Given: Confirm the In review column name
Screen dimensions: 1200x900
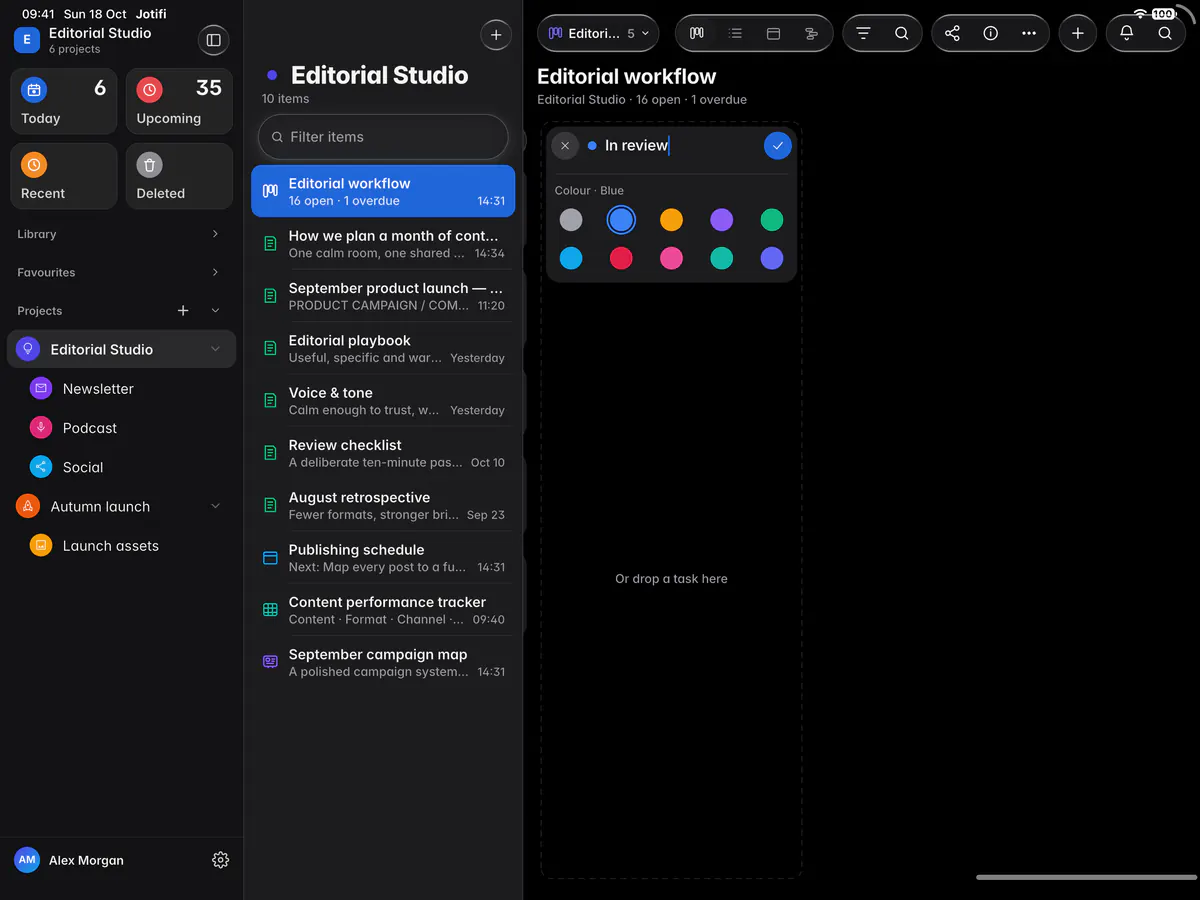Looking at the screenshot, I should 778,146.
